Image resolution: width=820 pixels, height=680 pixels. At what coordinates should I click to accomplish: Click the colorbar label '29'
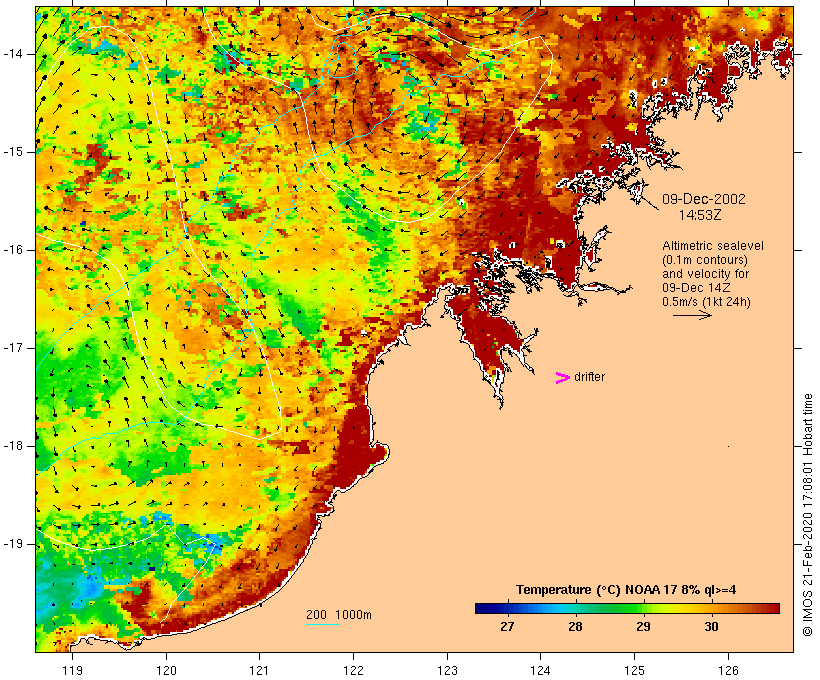click(643, 627)
